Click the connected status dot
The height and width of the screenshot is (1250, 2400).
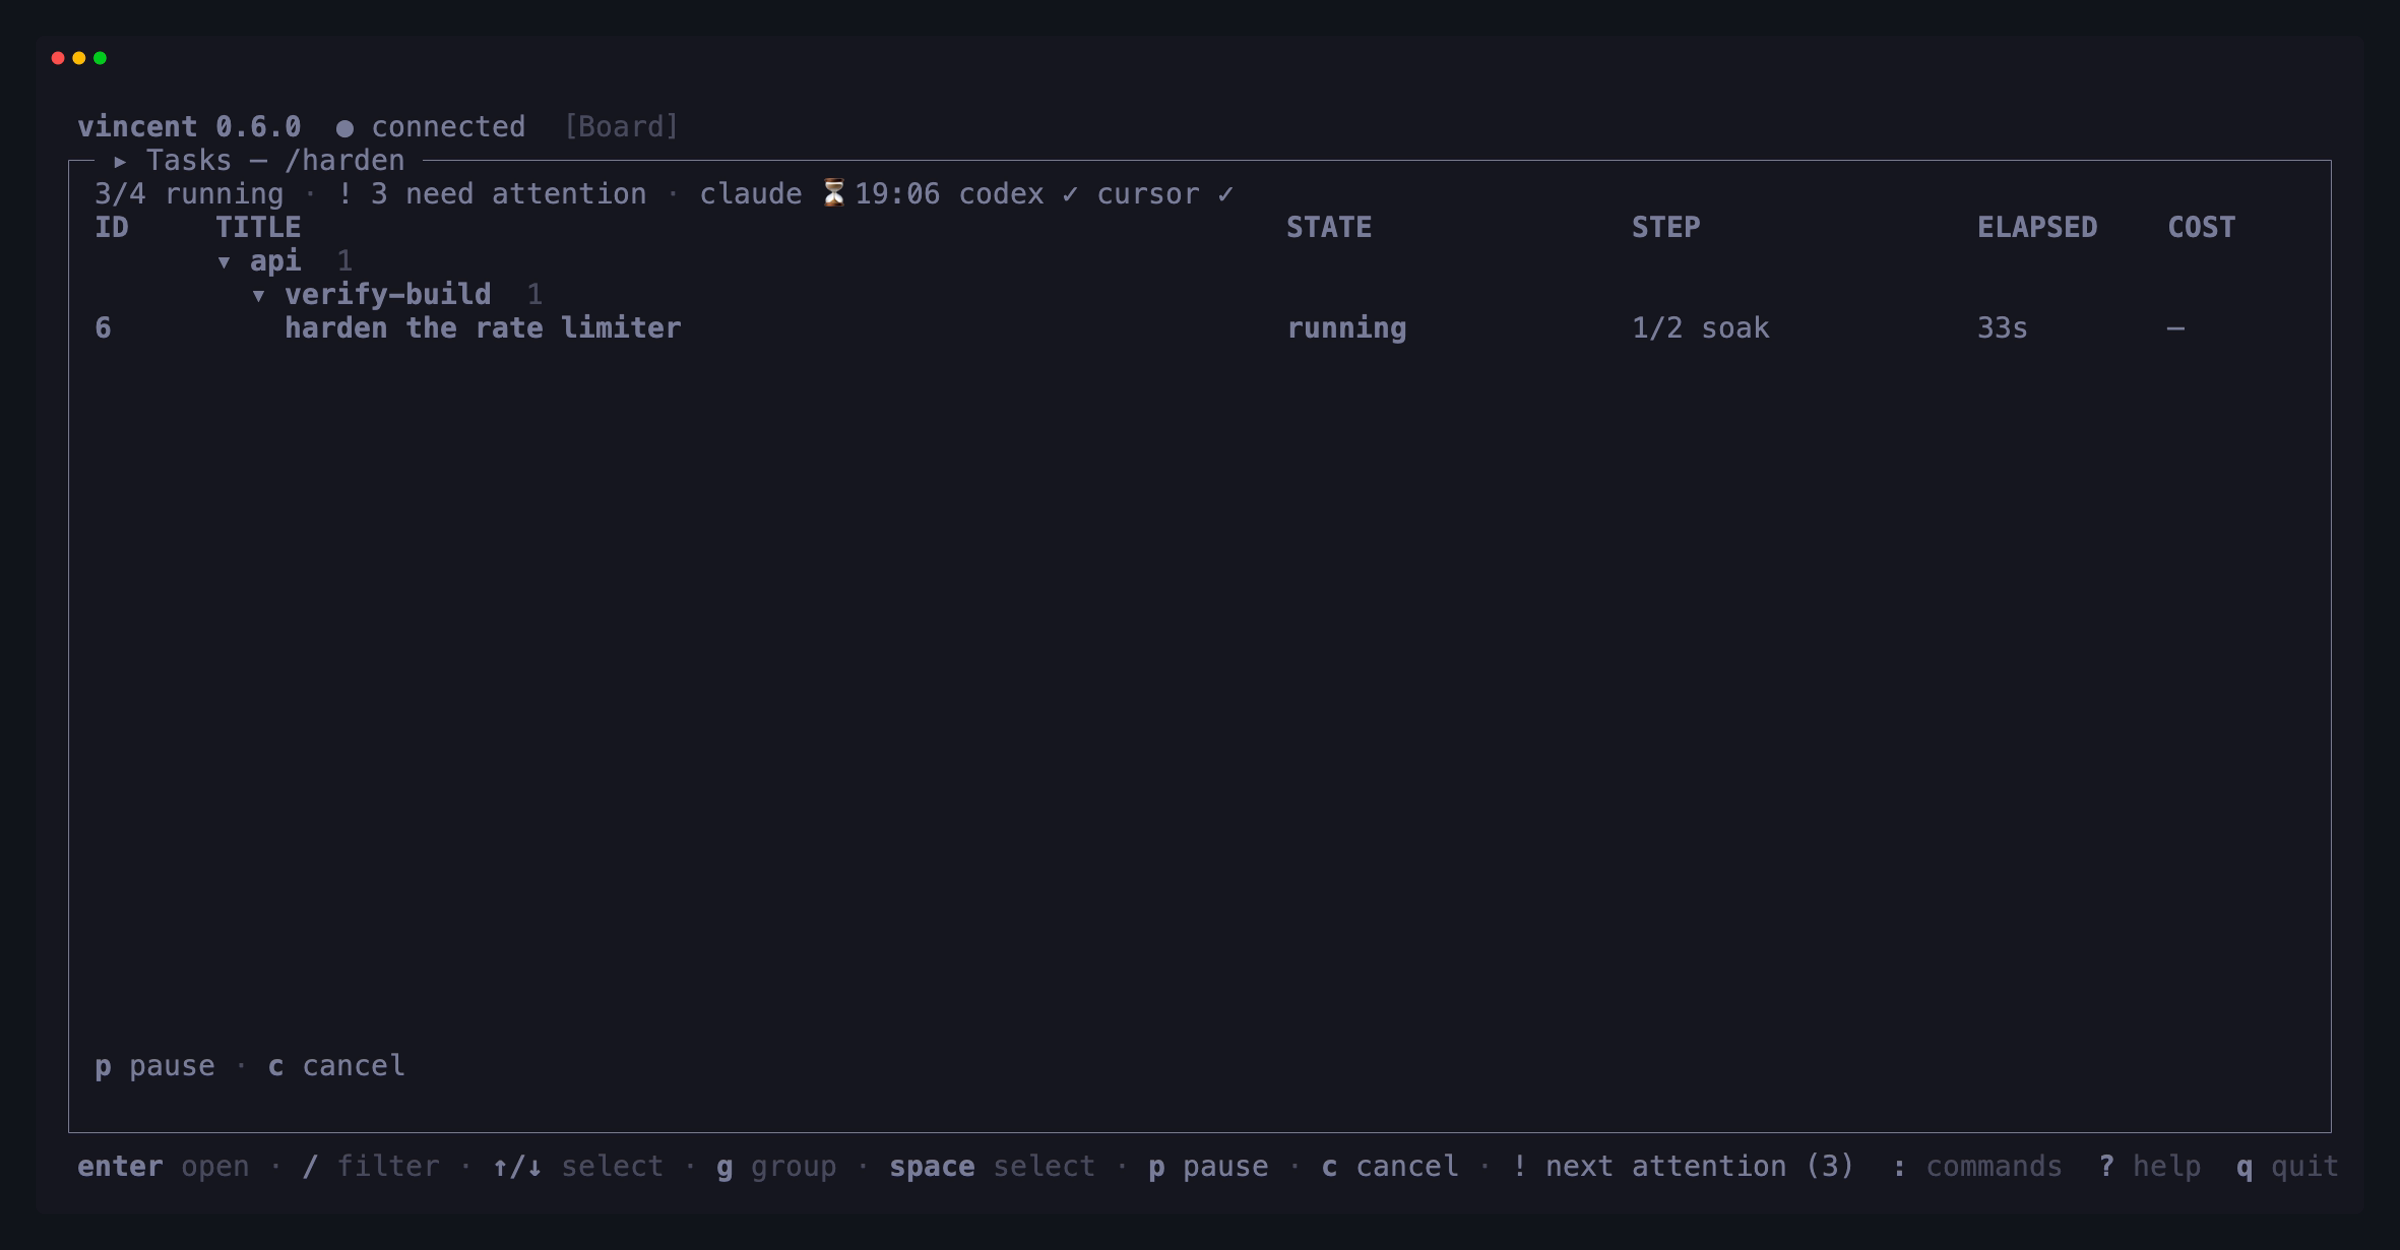[x=344, y=128]
